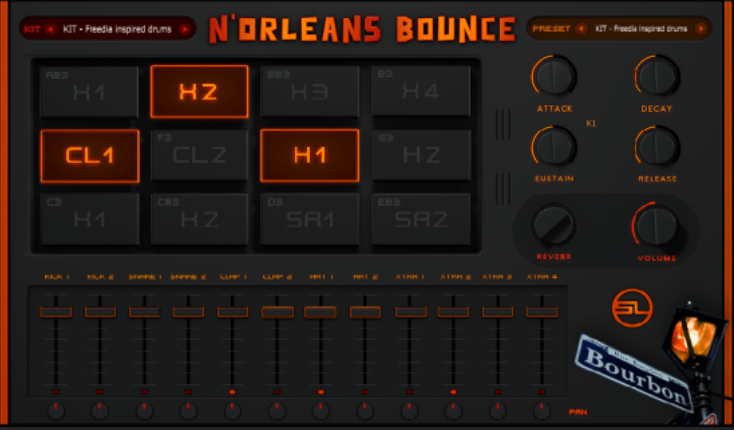The width and height of the screenshot is (734, 430).
Task: Trigger the K1 kick pad
Action: pyautogui.click(x=89, y=219)
